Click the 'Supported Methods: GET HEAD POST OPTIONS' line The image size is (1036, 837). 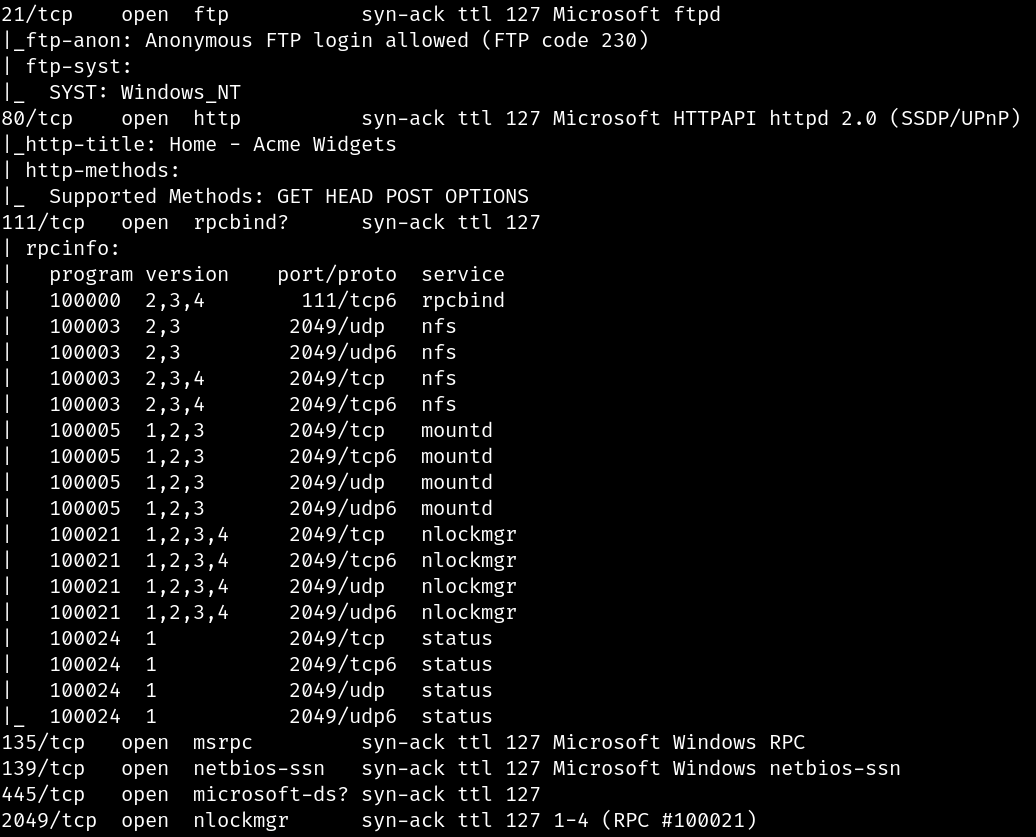point(289,196)
